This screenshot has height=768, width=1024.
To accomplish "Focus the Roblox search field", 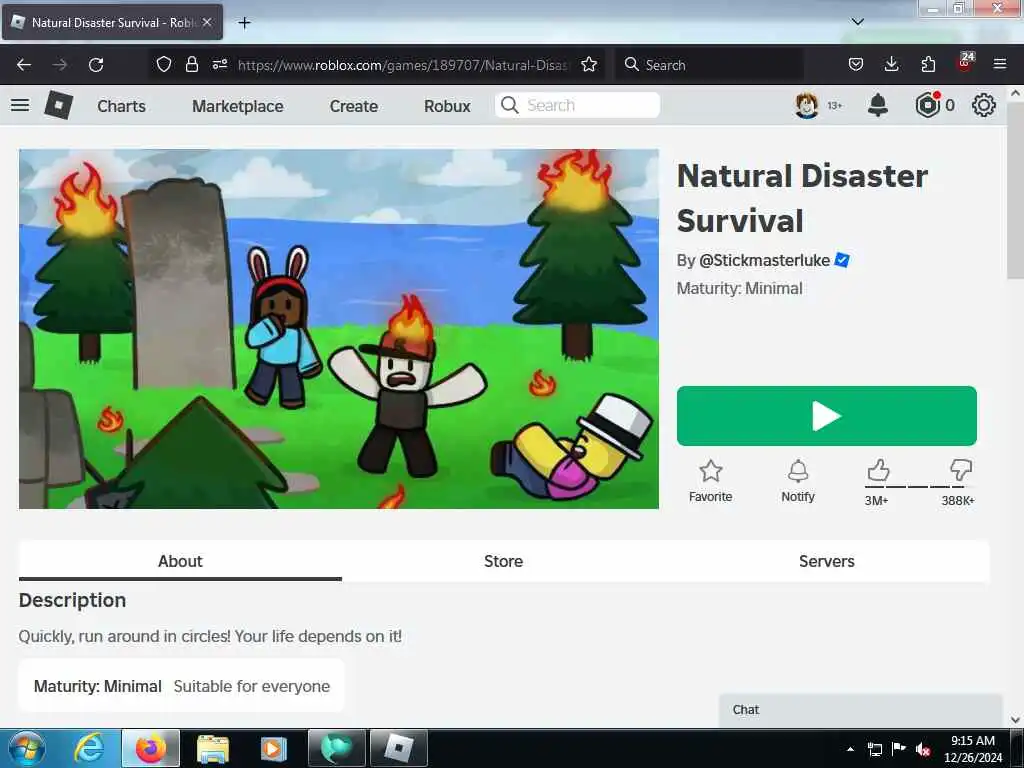I will point(577,105).
